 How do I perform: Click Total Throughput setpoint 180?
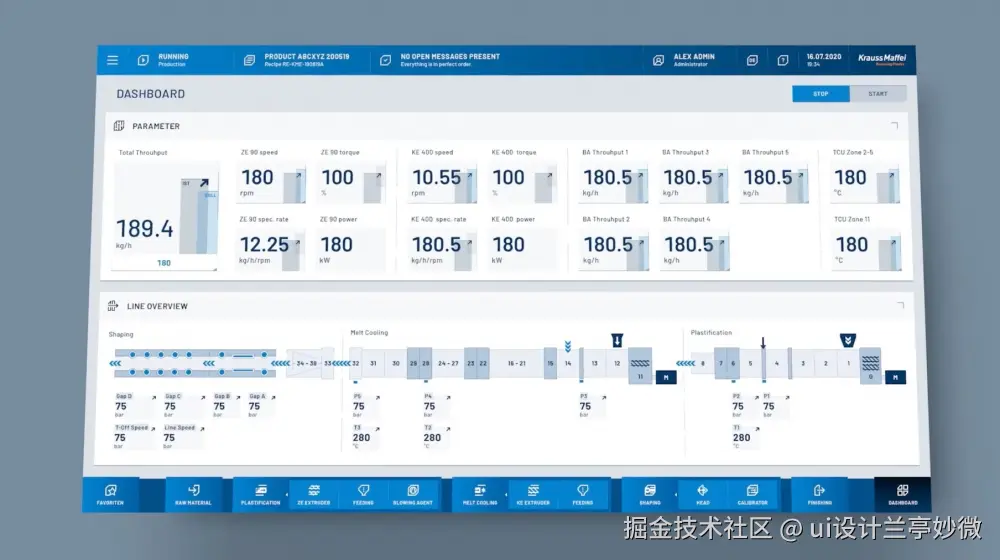point(164,263)
